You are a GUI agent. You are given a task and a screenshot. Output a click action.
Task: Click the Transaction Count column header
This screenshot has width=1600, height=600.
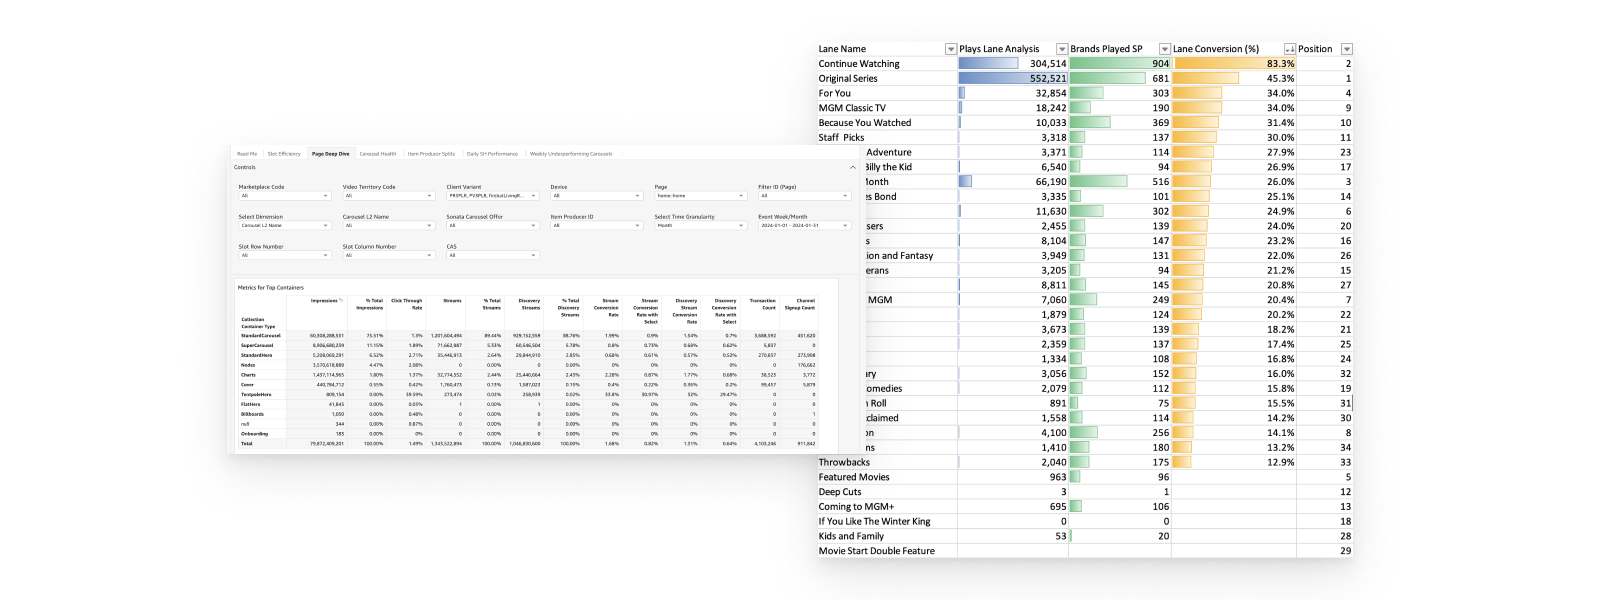tap(763, 304)
